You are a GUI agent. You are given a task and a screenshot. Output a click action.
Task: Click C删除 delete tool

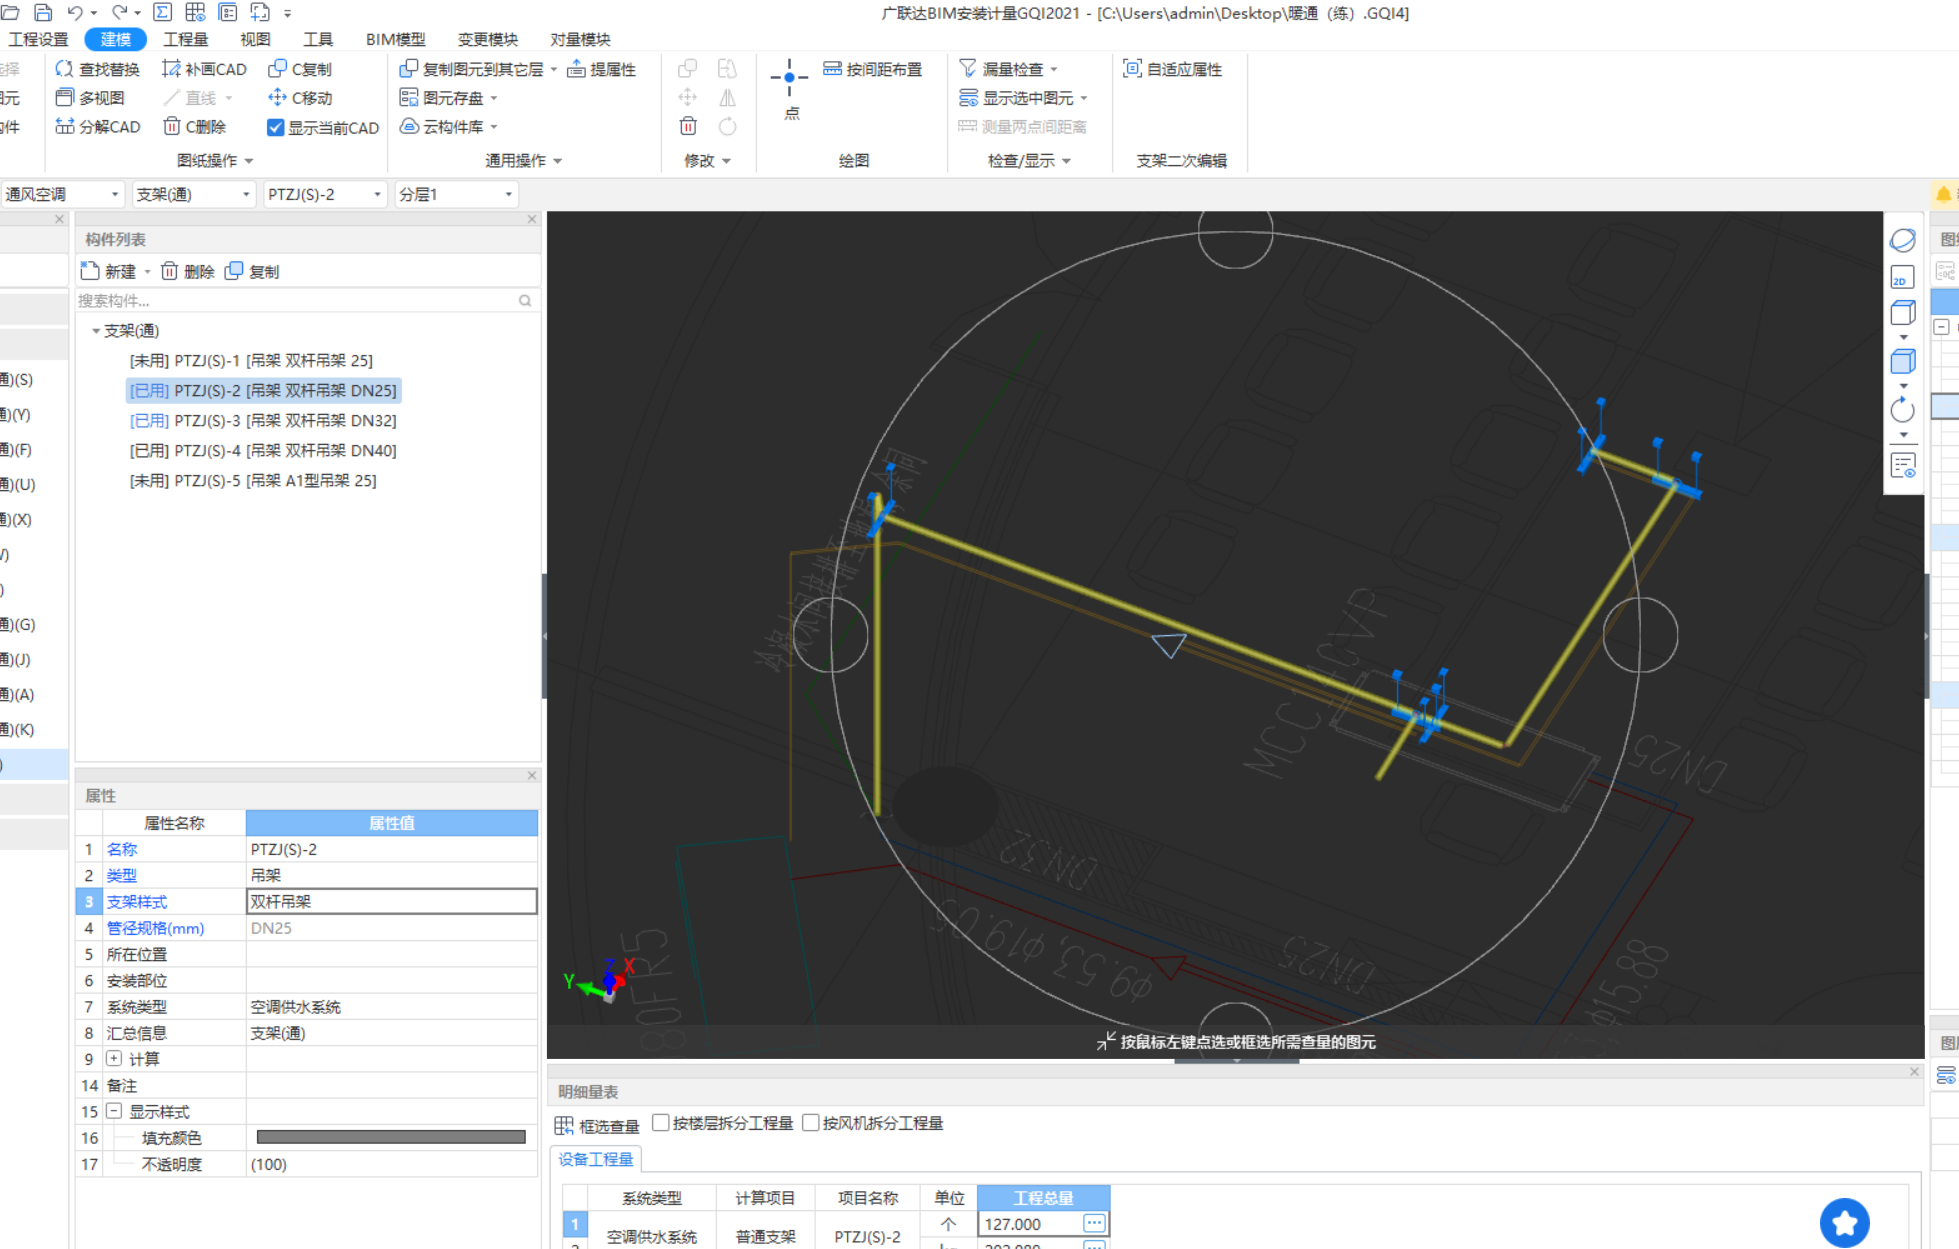click(195, 127)
